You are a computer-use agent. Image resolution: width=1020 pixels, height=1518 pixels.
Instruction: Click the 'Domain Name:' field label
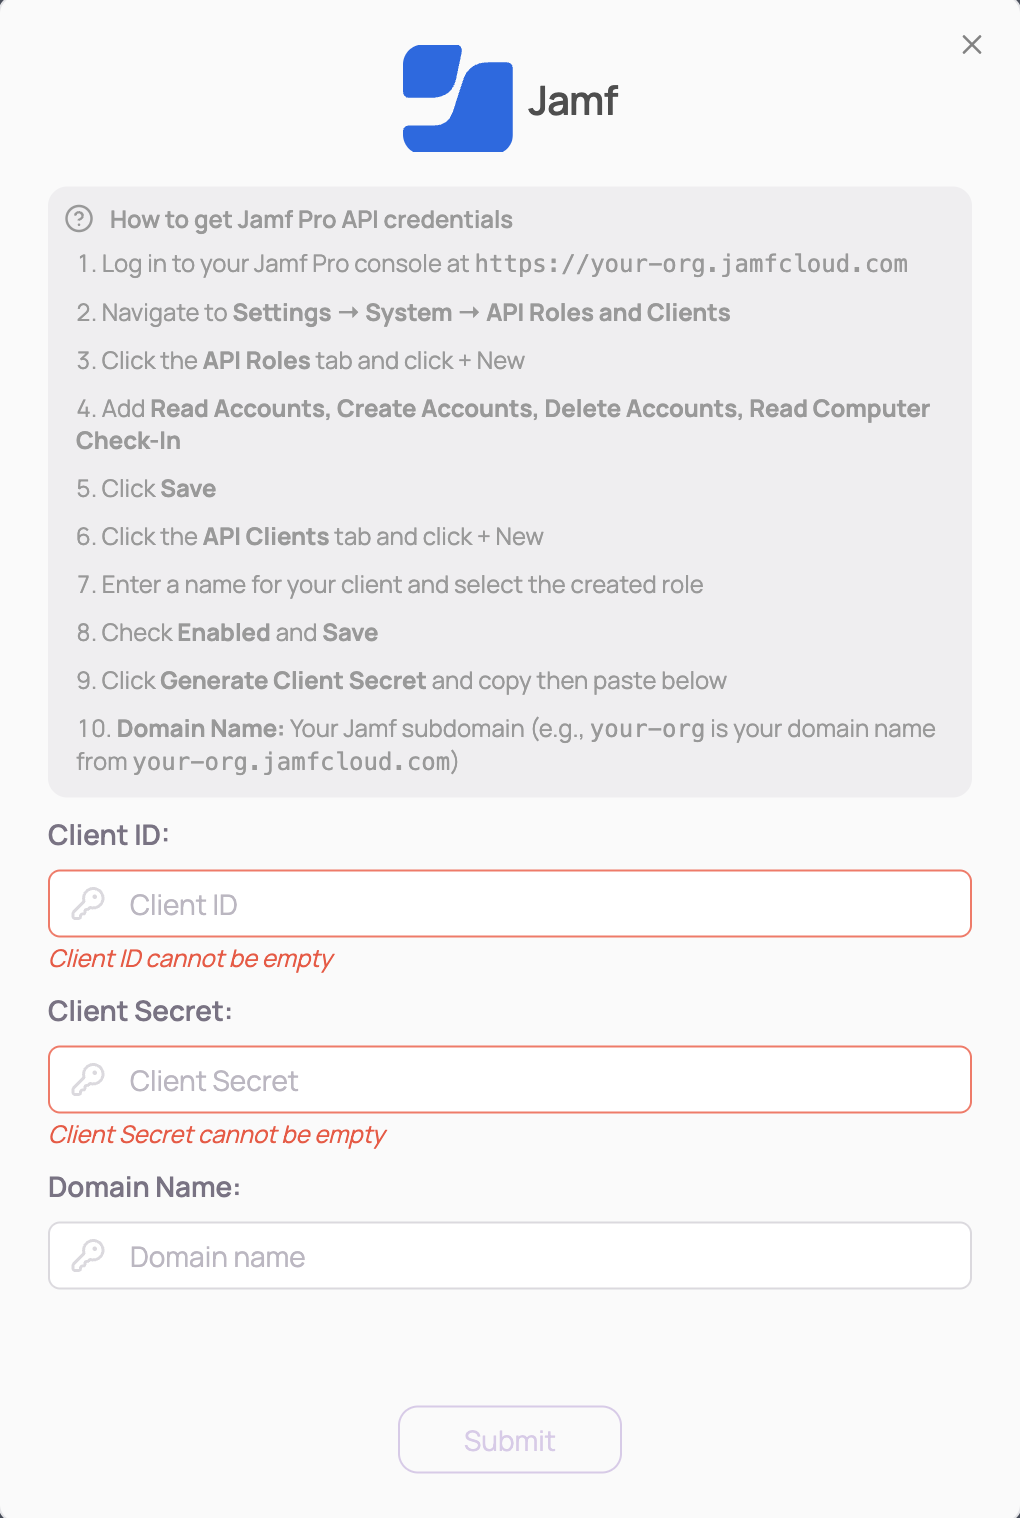144,1187
